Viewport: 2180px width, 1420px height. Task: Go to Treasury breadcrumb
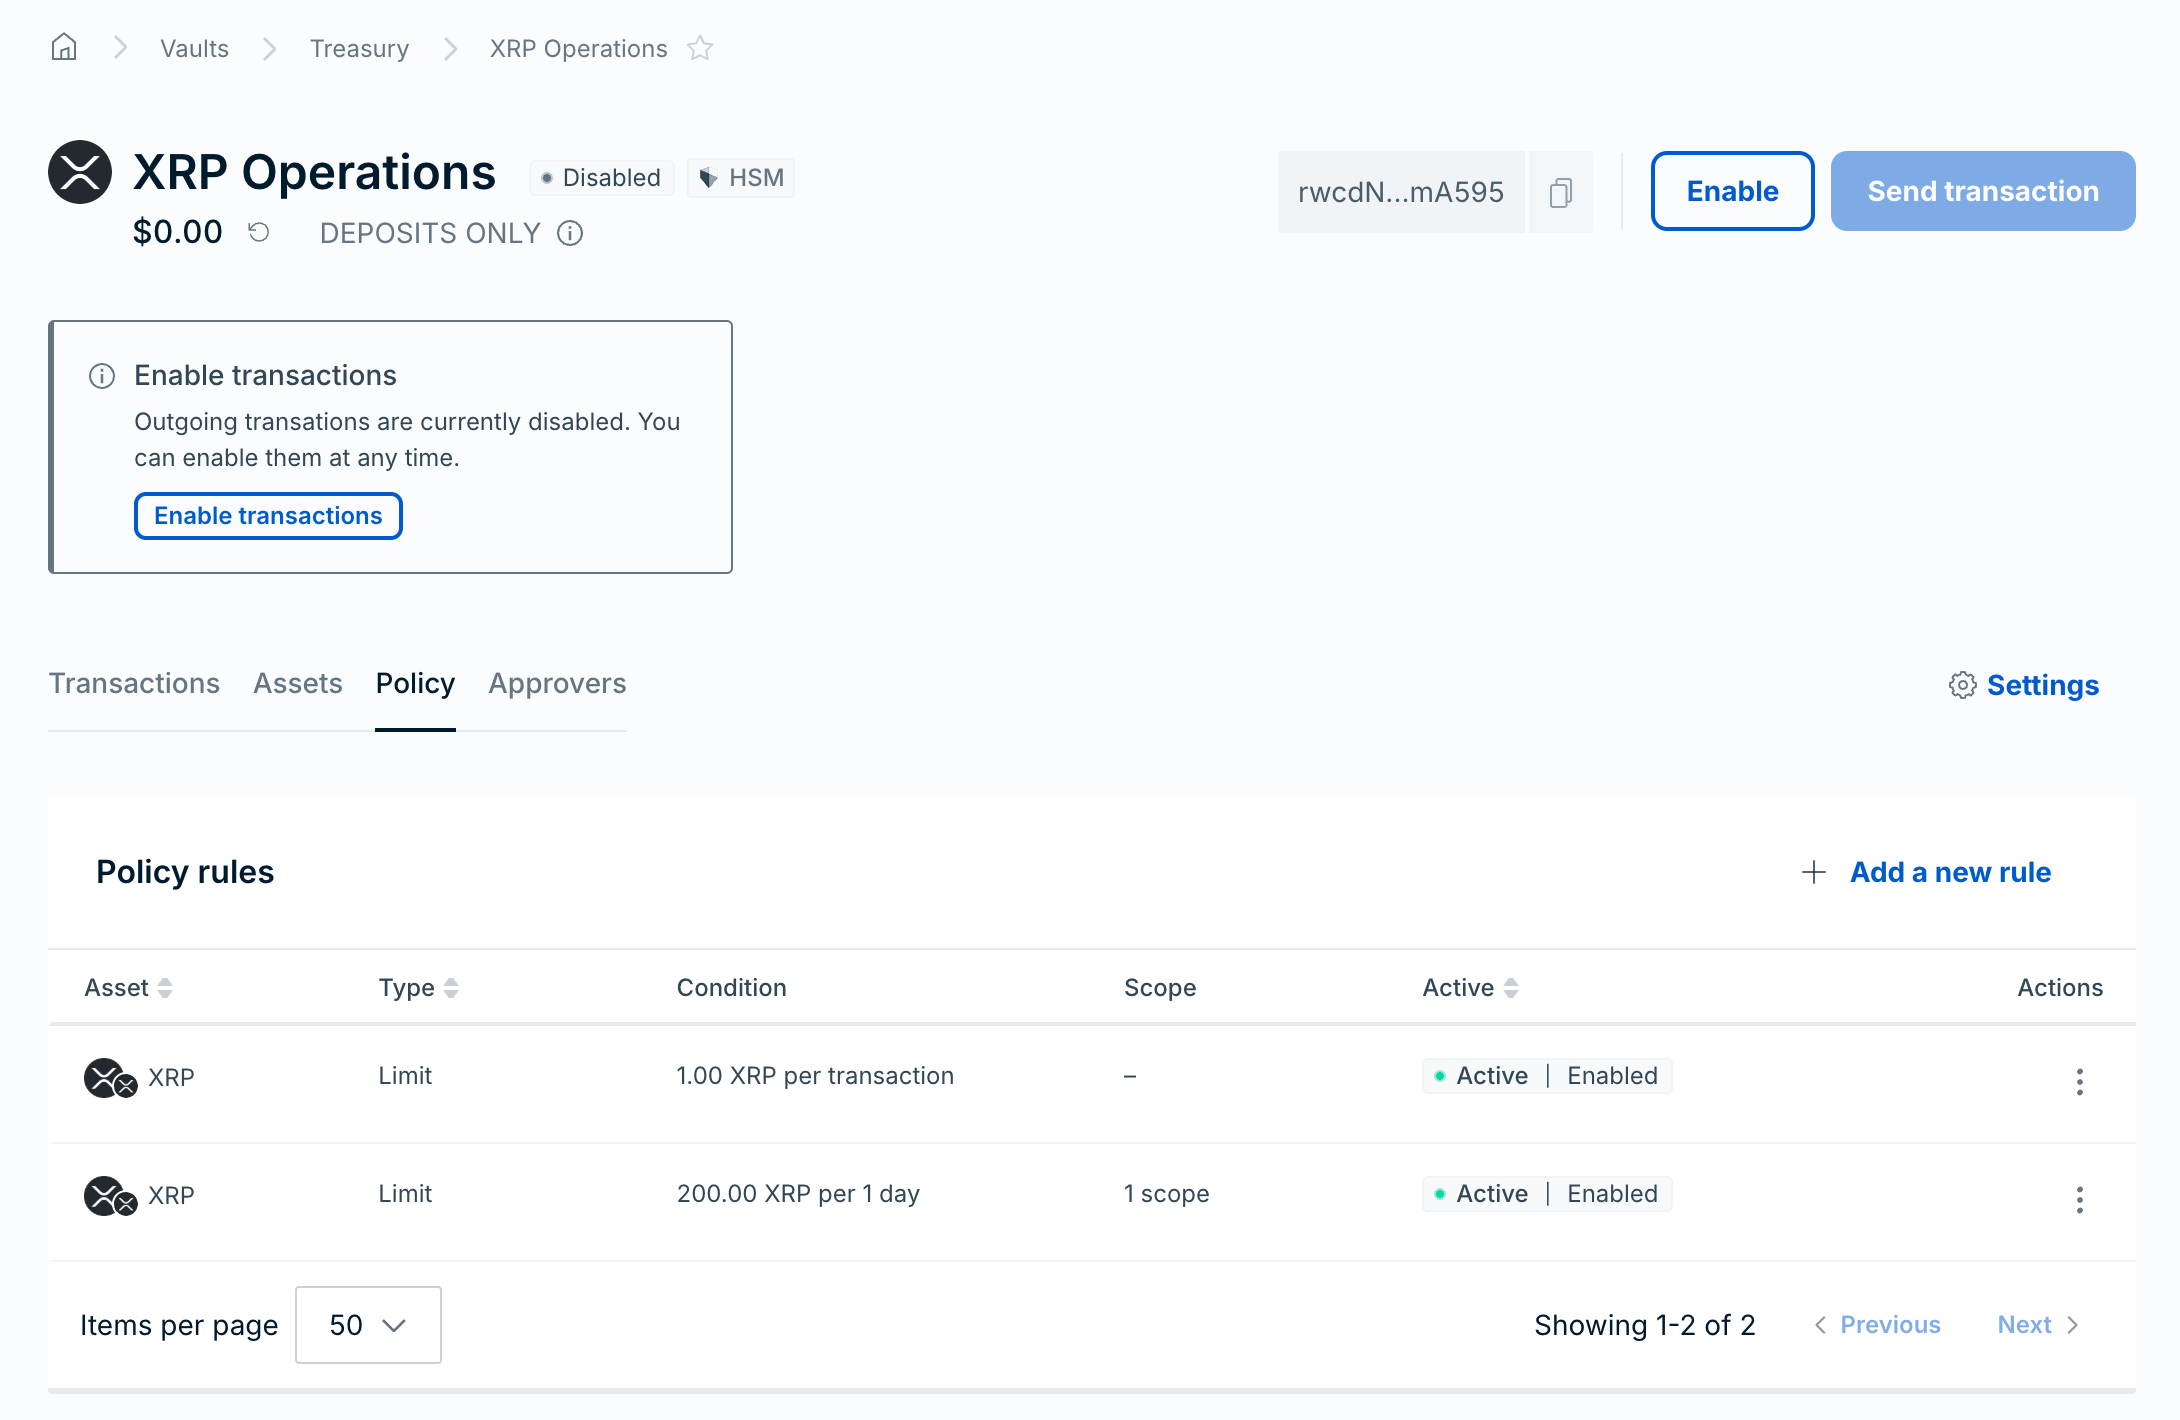point(359,48)
